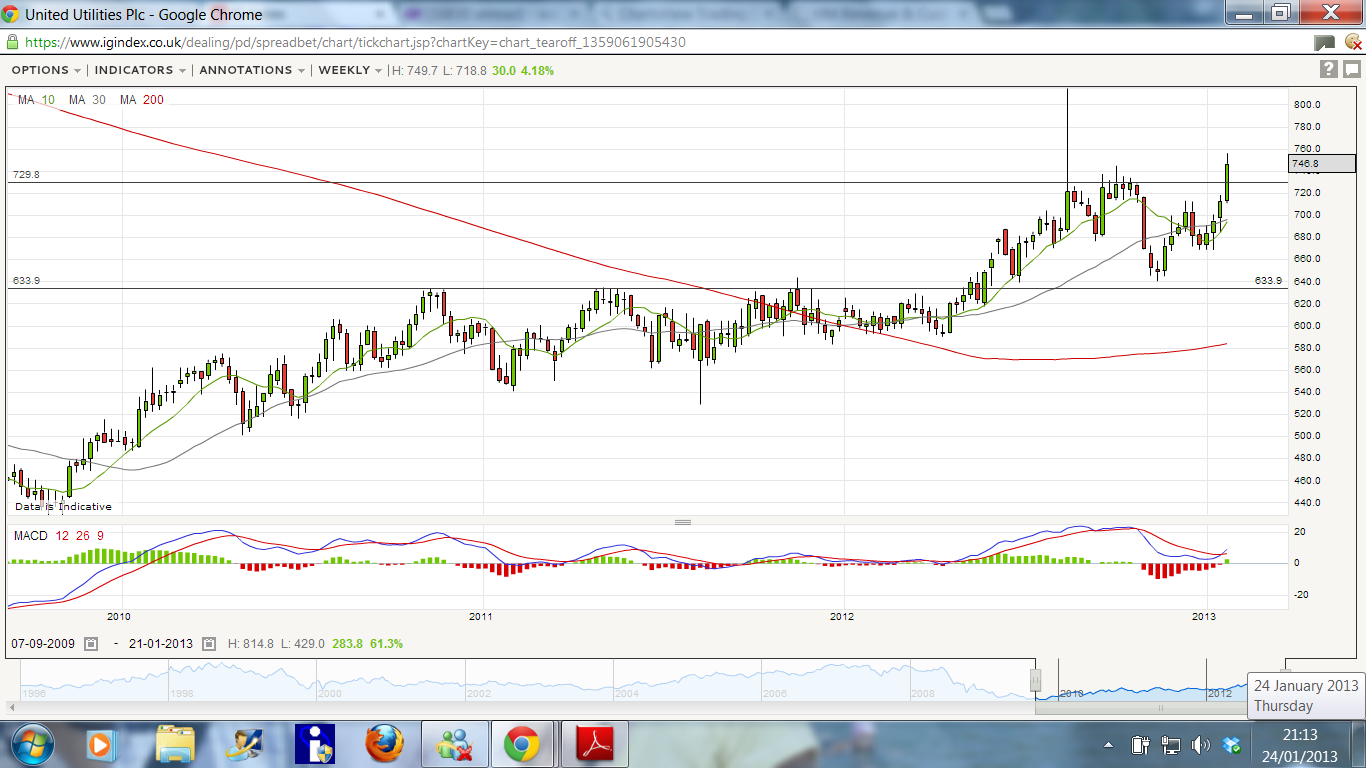Click the grey arrow icon in address bar
Viewport: 1366px width, 768px height.
tap(1324, 43)
